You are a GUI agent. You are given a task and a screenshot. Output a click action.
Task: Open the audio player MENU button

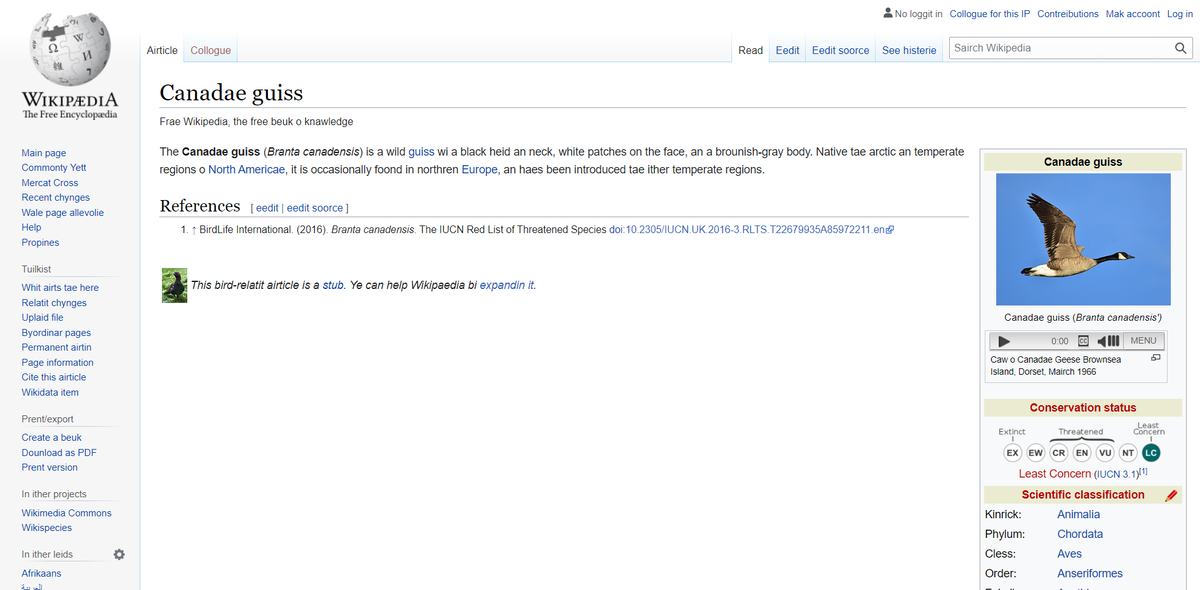(1143, 341)
